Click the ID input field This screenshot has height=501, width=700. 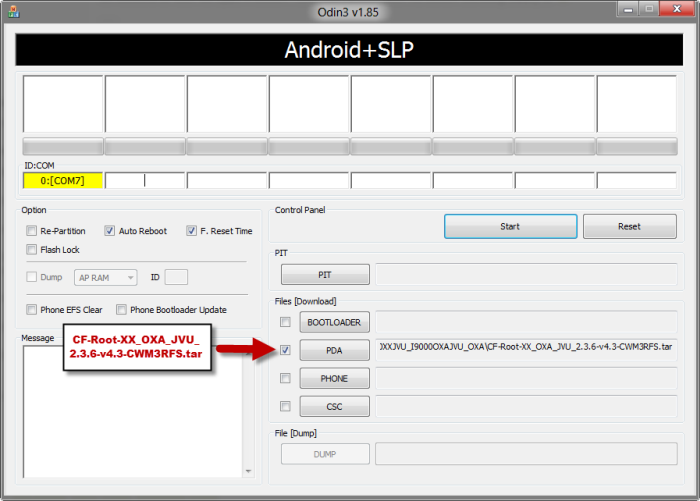click(x=176, y=277)
